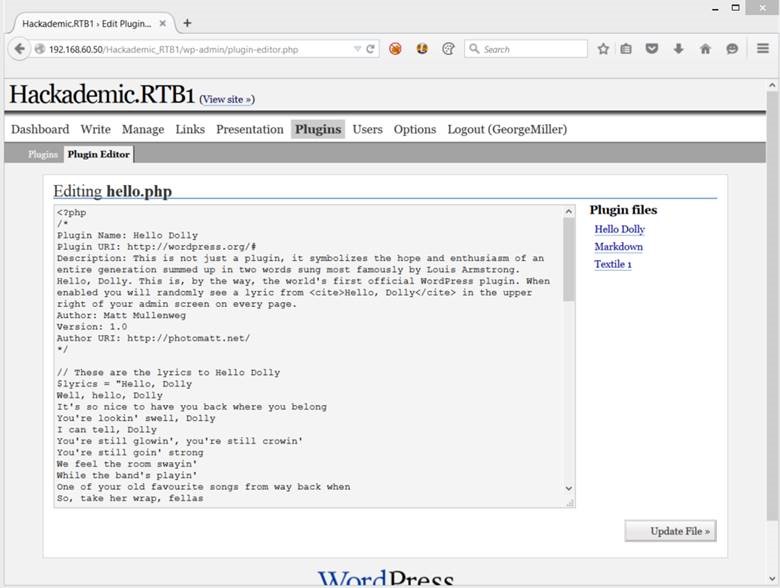Save page to Pocket icon

pyautogui.click(x=652, y=49)
